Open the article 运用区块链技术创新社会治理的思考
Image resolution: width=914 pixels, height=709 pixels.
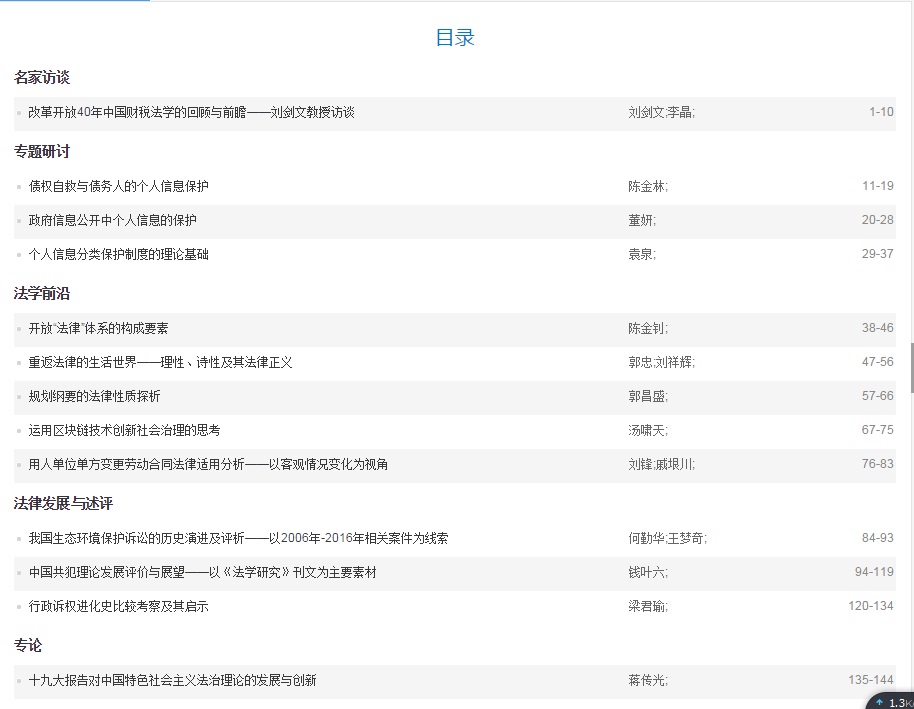(124, 431)
